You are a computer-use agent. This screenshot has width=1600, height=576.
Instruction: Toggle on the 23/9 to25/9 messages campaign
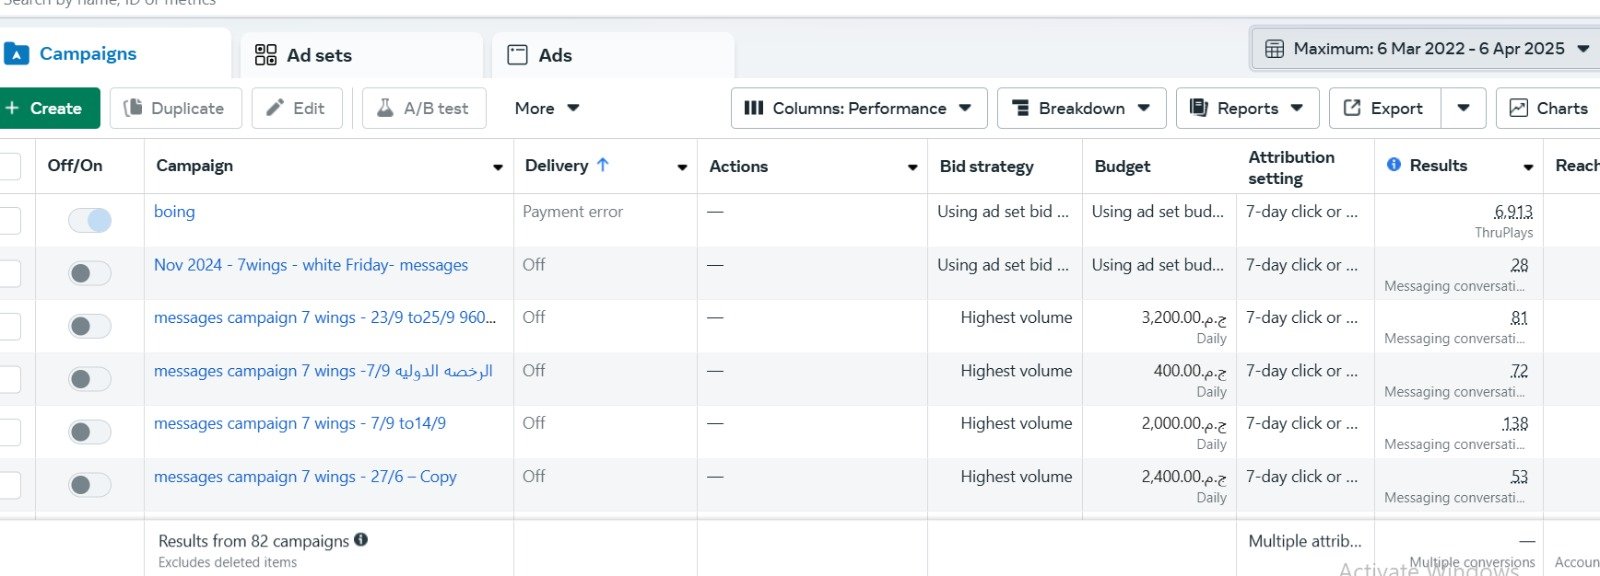pos(90,326)
